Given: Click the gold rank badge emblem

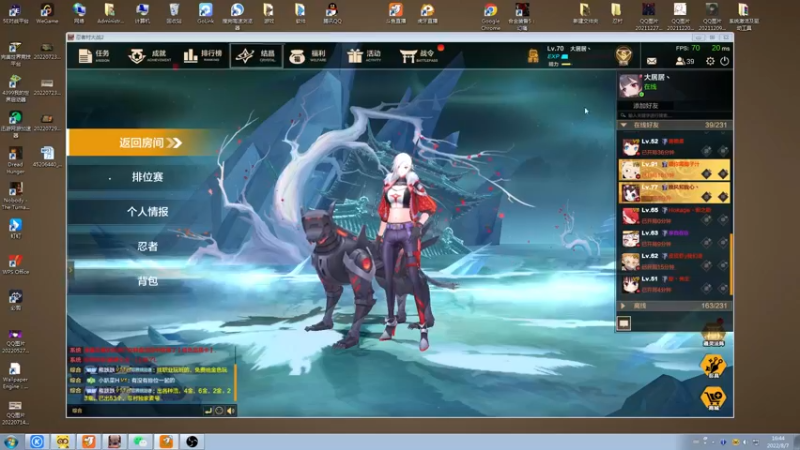Looking at the screenshot, I should click(x=623, y=56).
